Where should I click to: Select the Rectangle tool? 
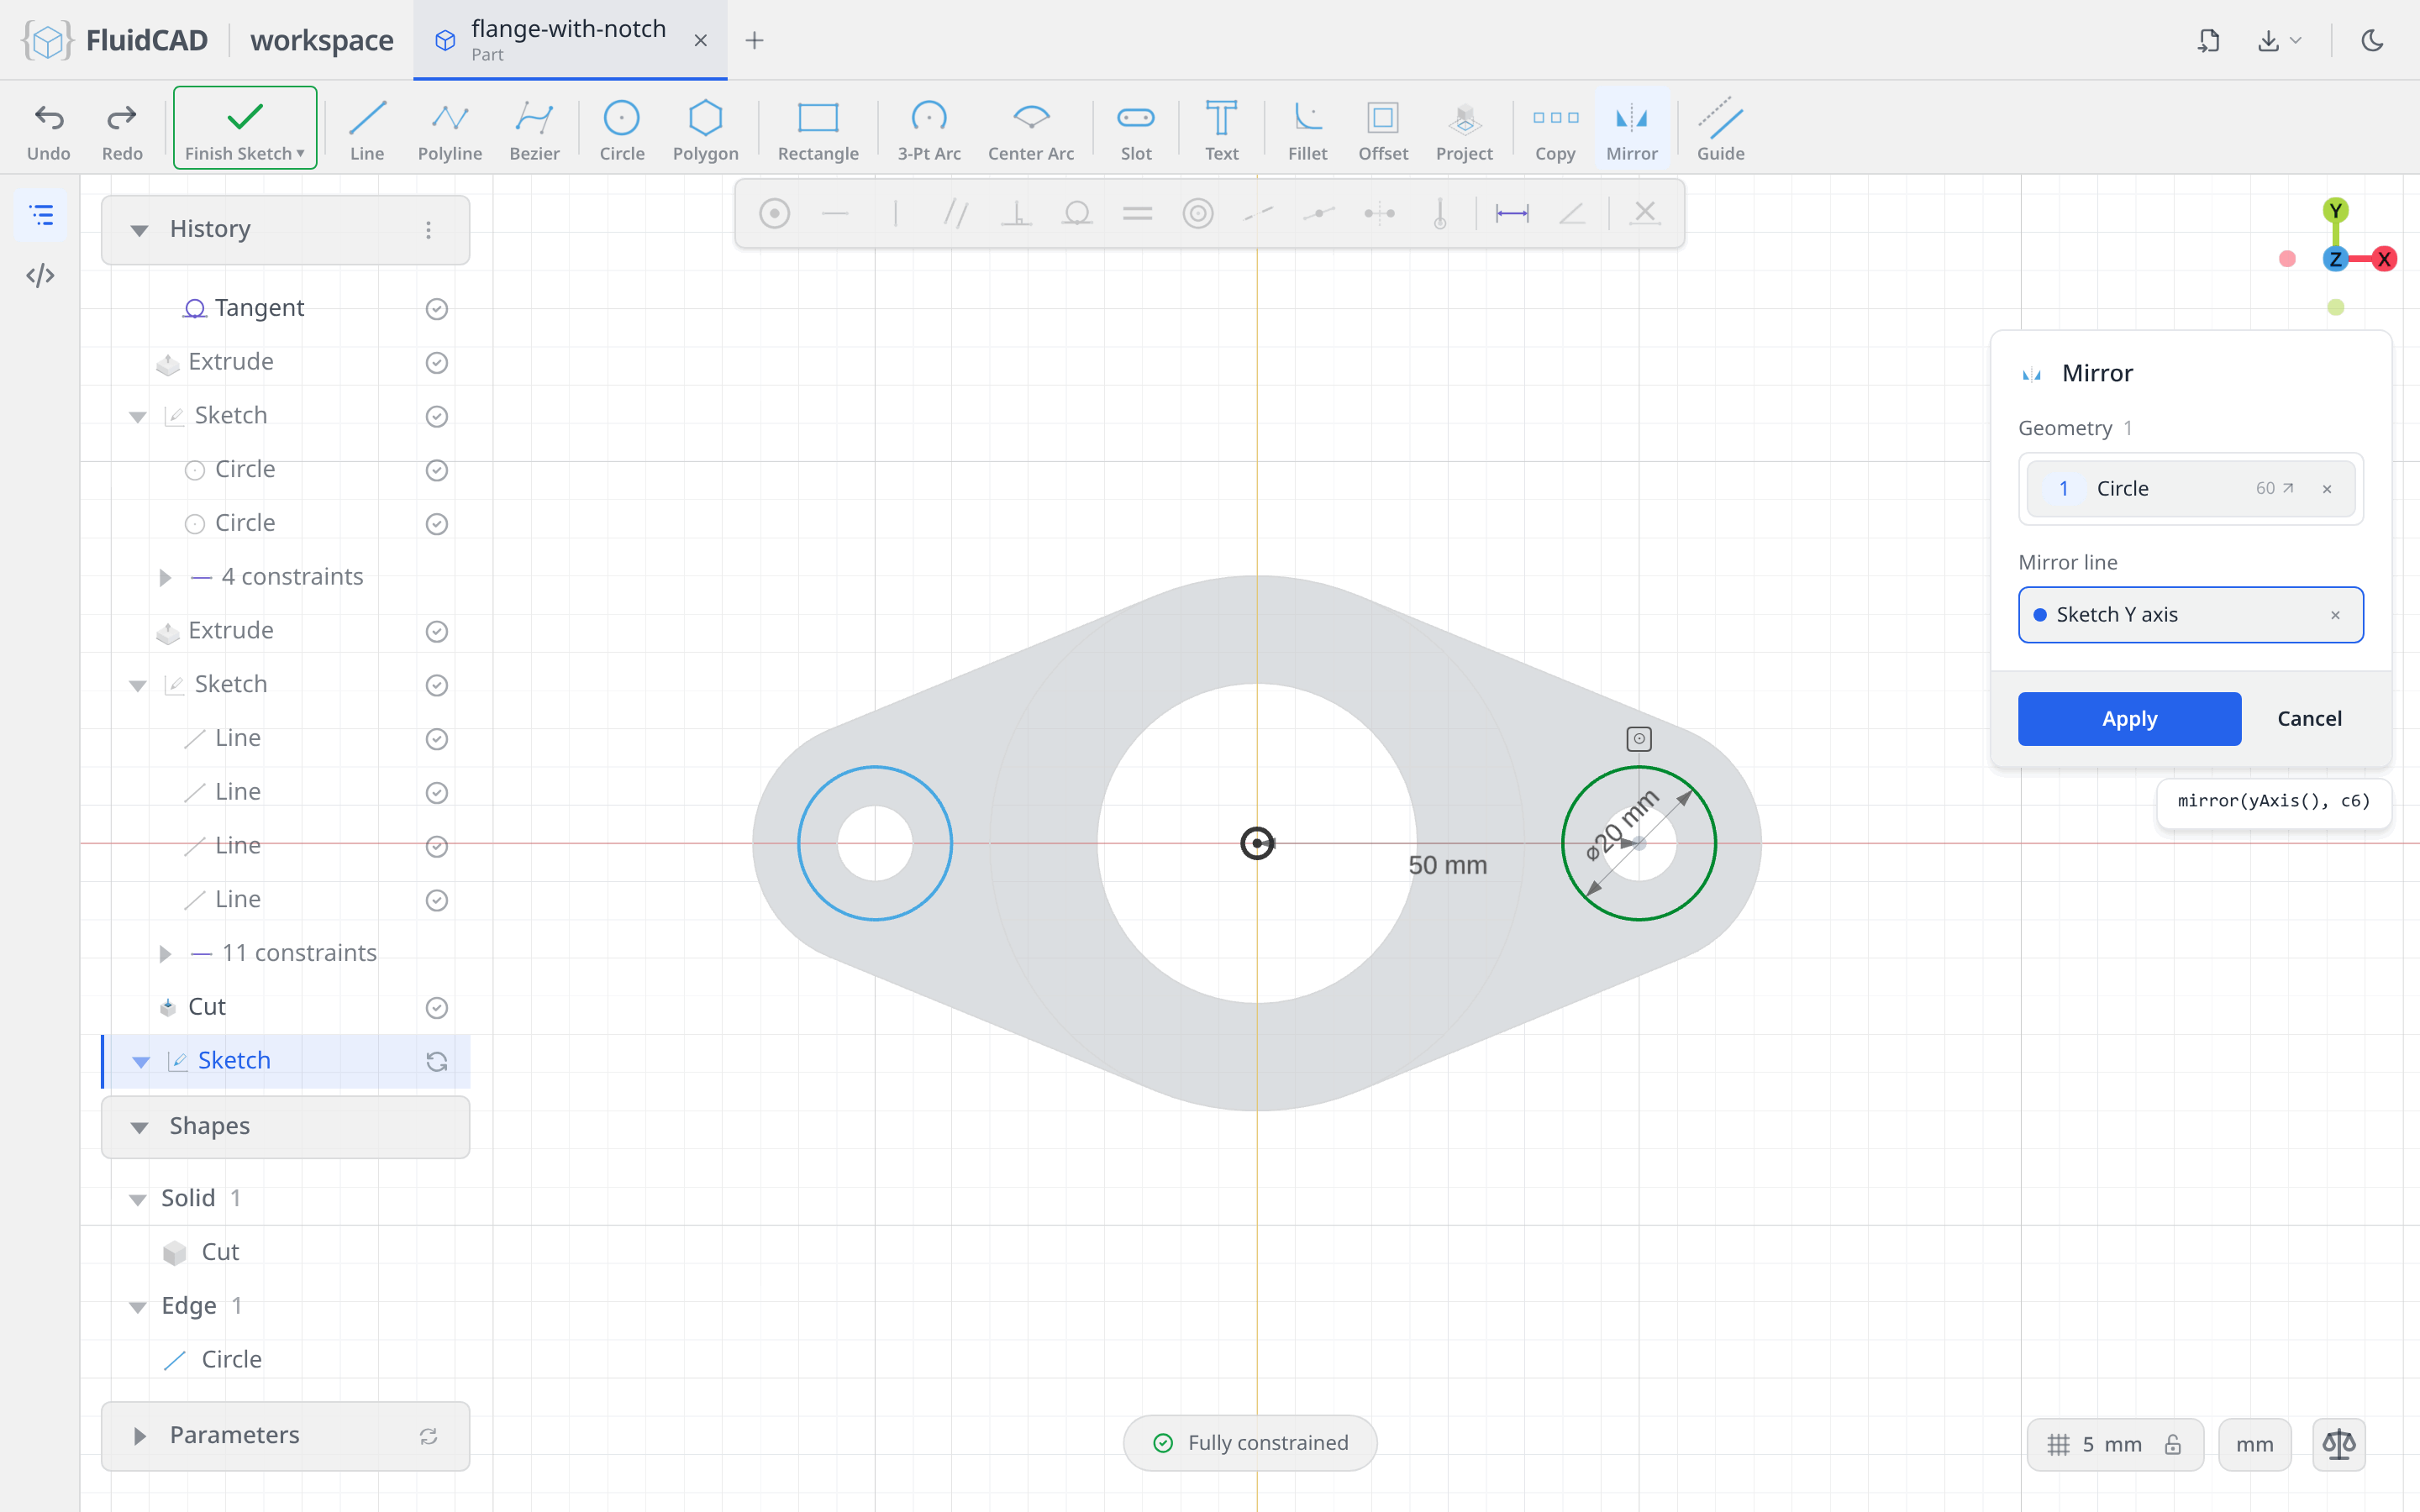tap(818, 130)
